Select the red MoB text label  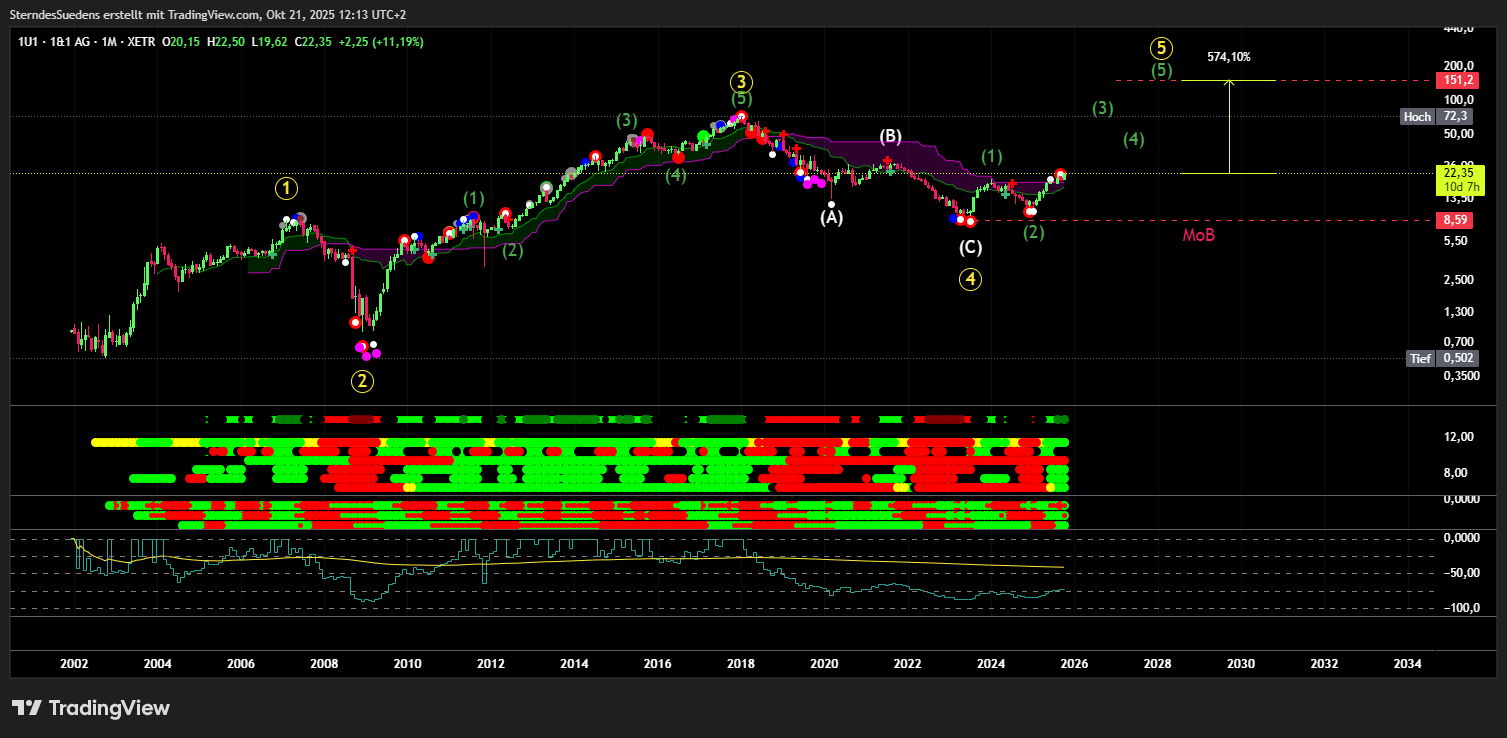(x=1199, y=235)
